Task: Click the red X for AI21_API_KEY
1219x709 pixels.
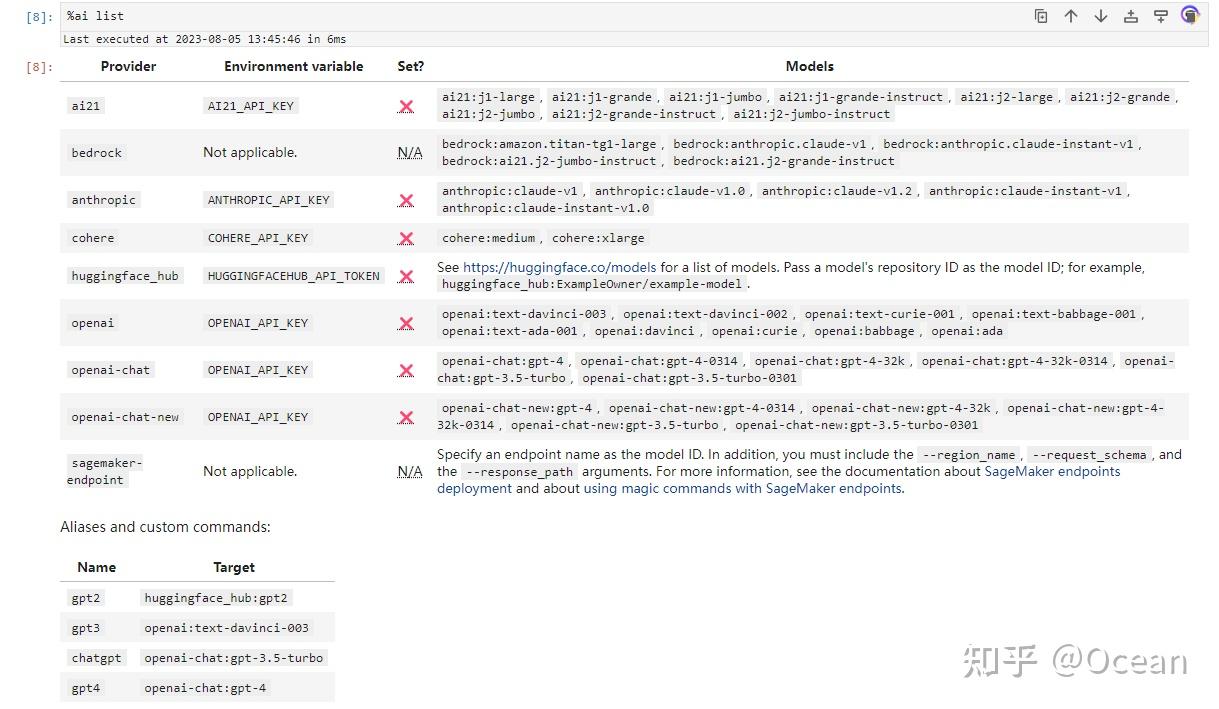Action: pos(406,106)
